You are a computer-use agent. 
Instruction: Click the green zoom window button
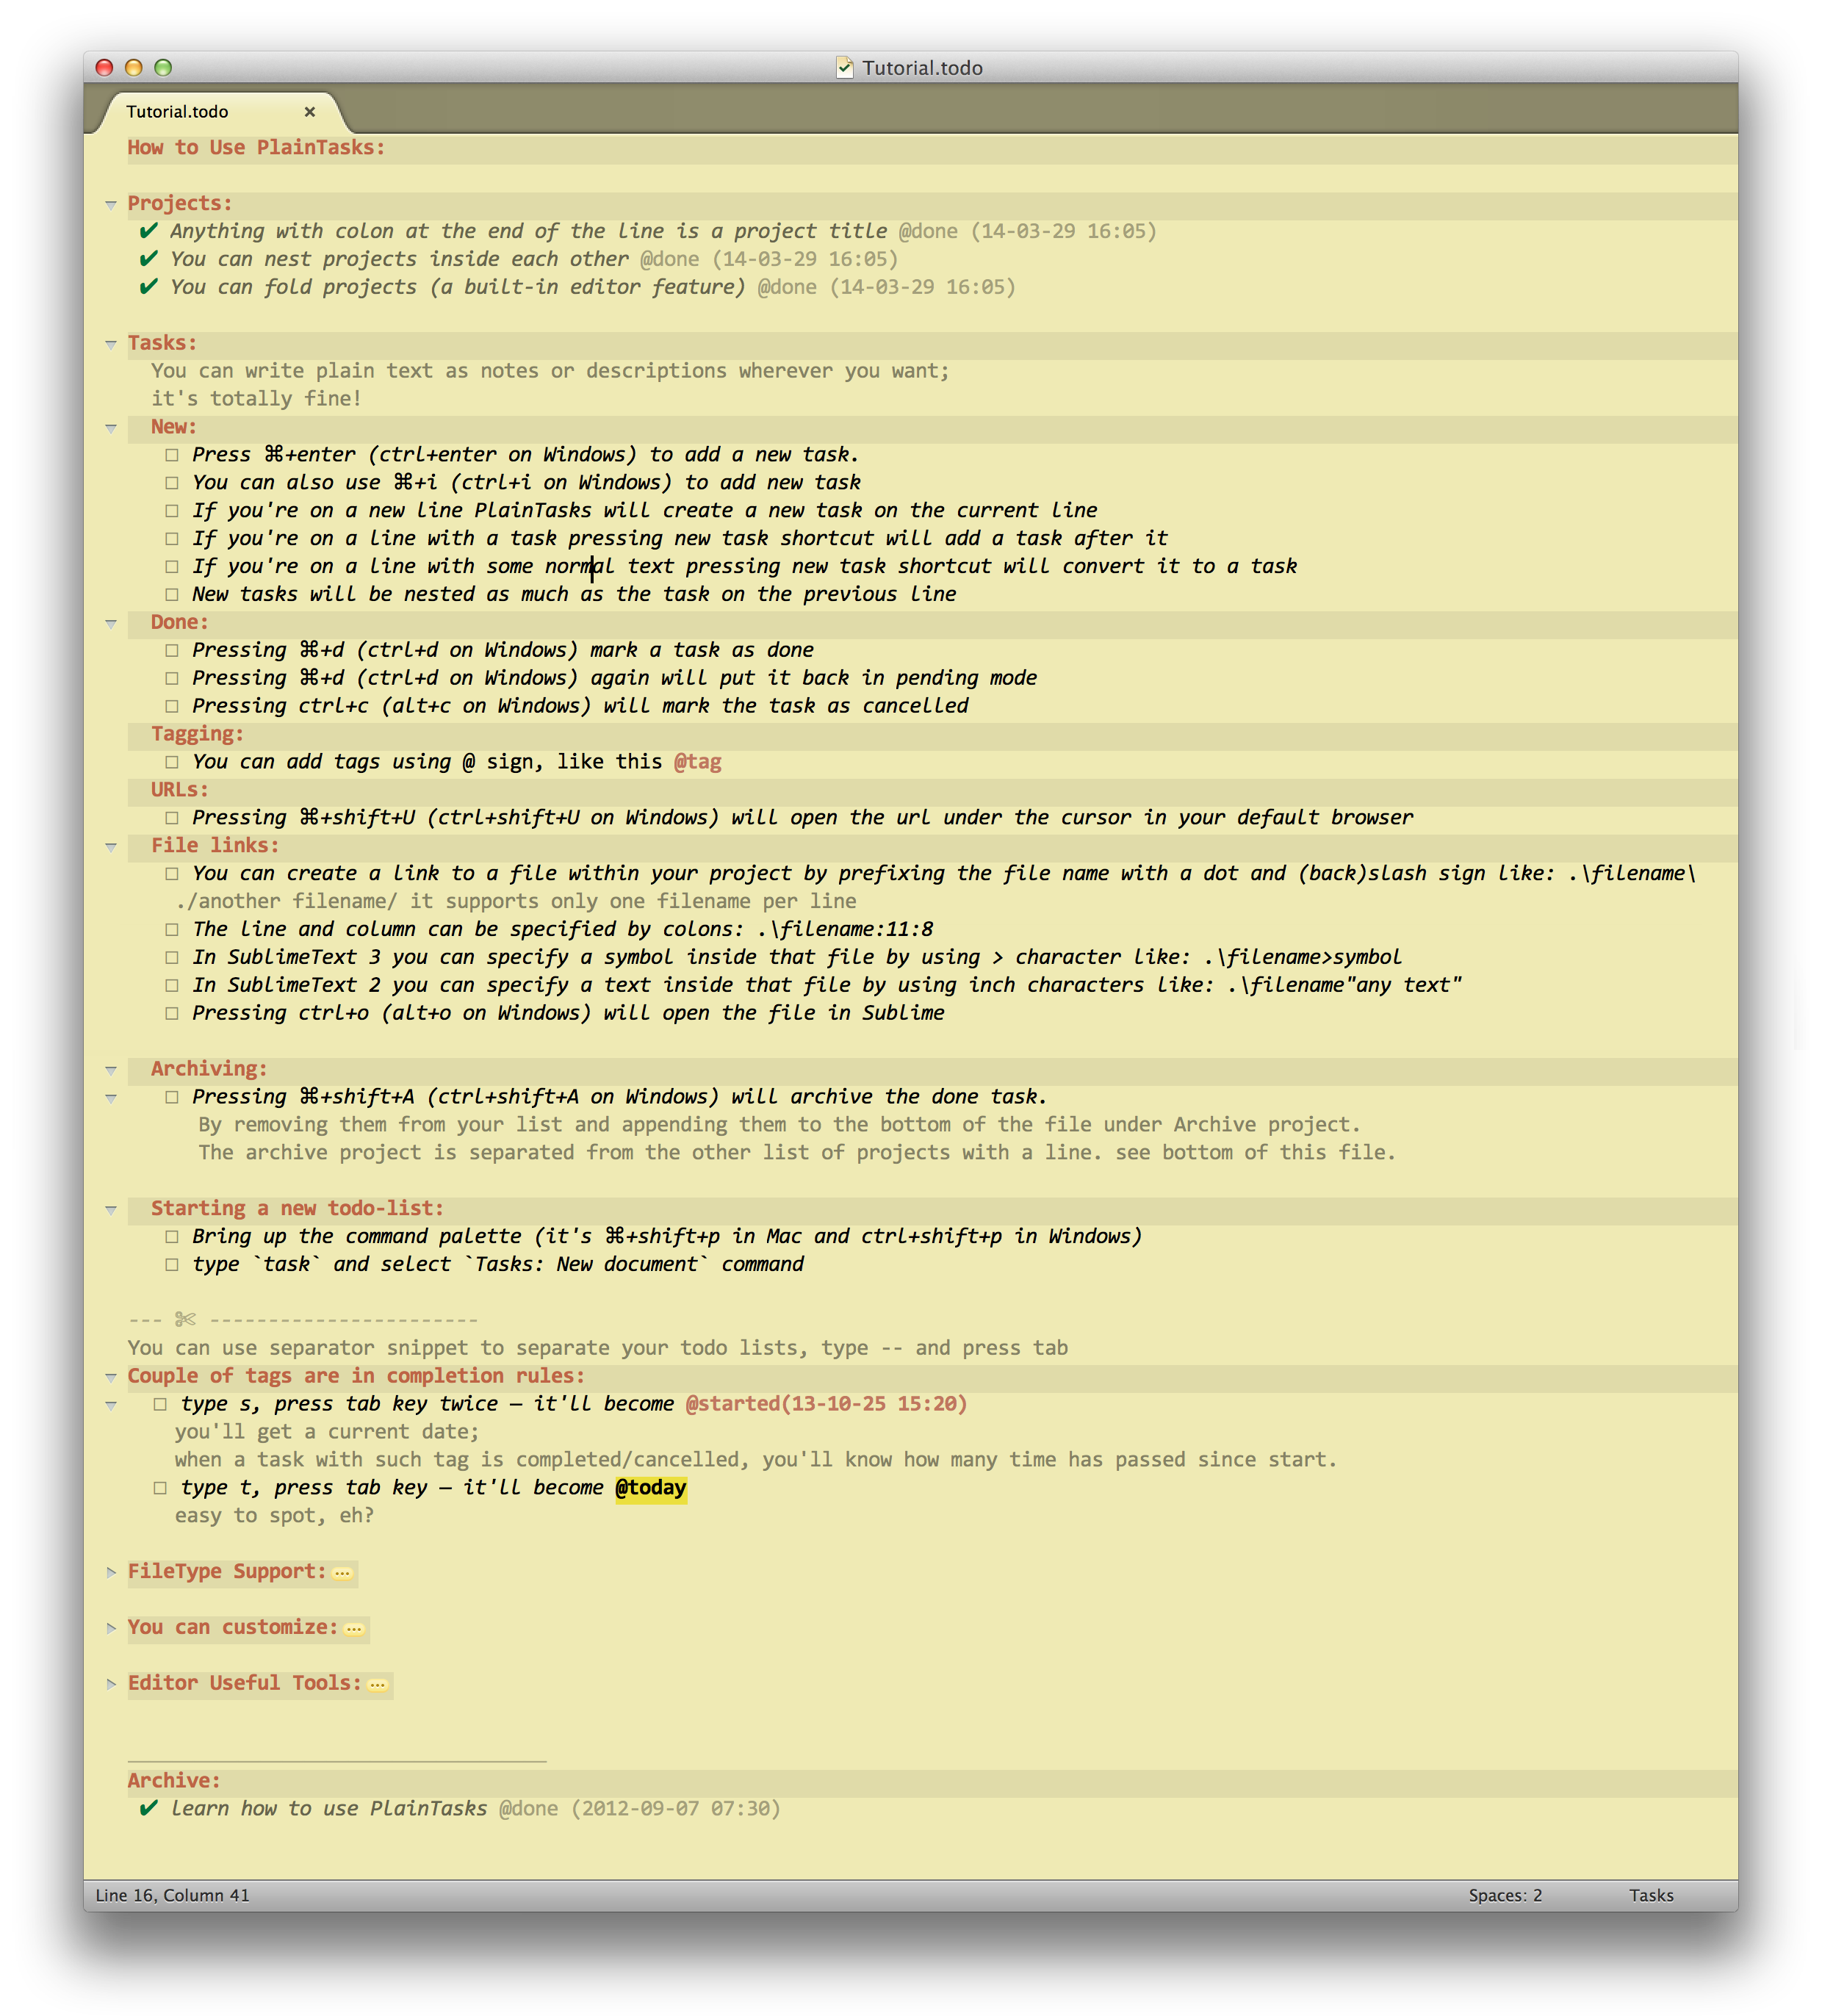pyautogui.click(x=163, y=67)
